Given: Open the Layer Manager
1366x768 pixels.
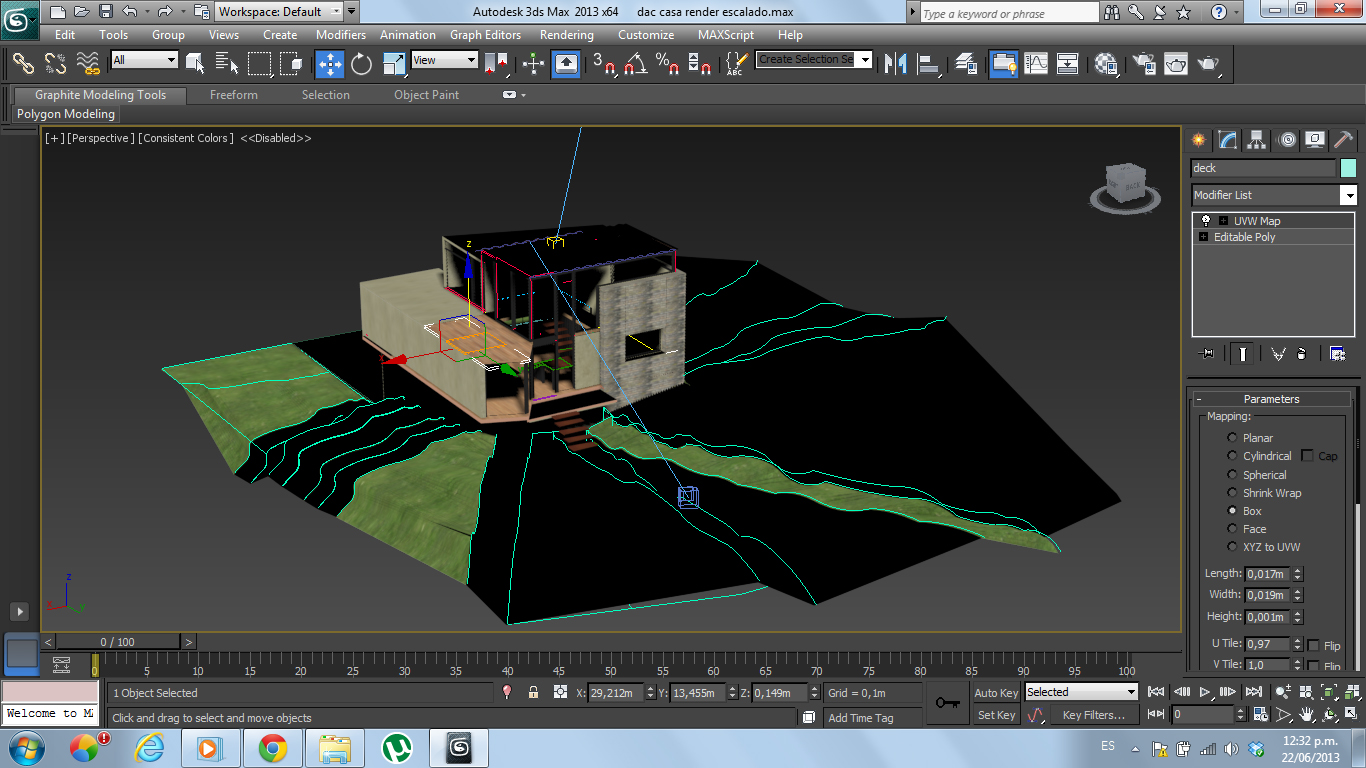Looking at the screenshot, I should click(x=966, y=63).
